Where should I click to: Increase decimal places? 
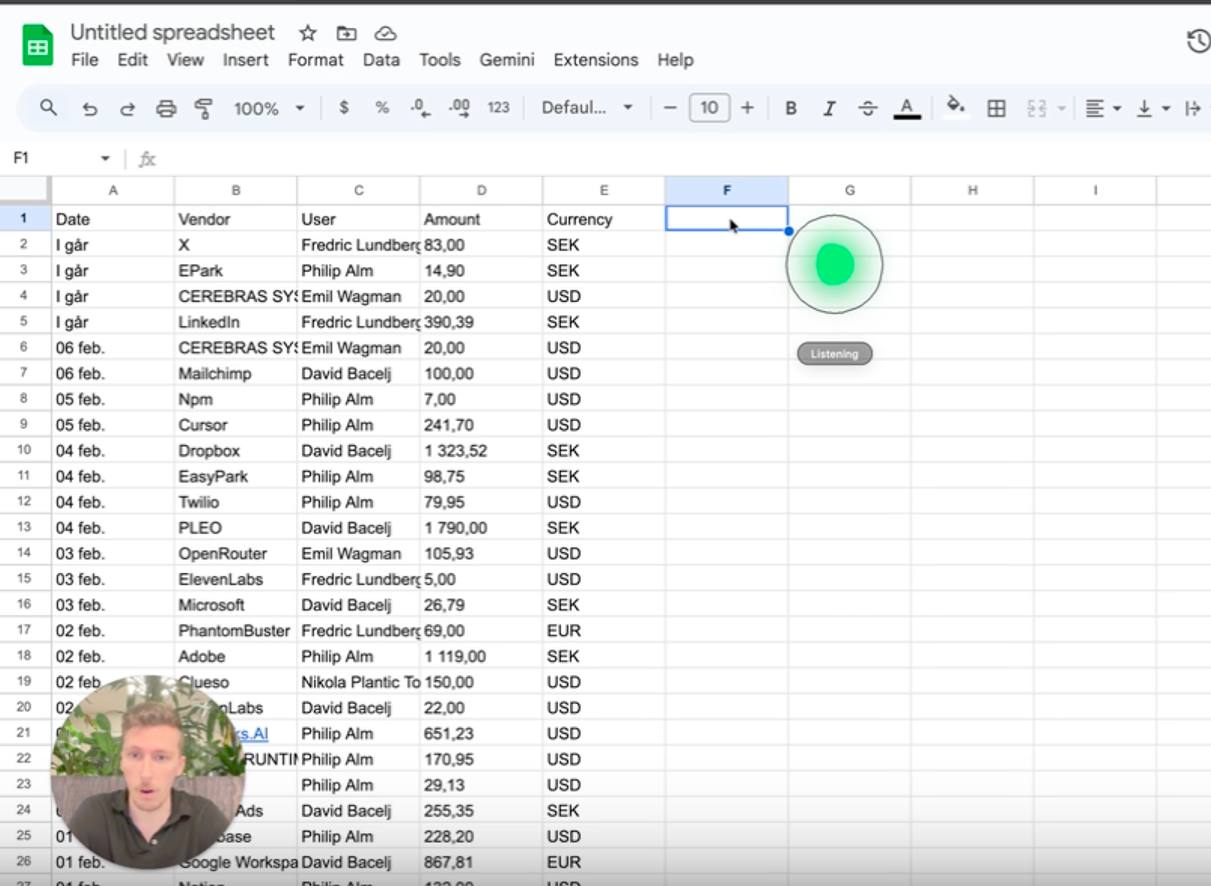tap(459, 108)
